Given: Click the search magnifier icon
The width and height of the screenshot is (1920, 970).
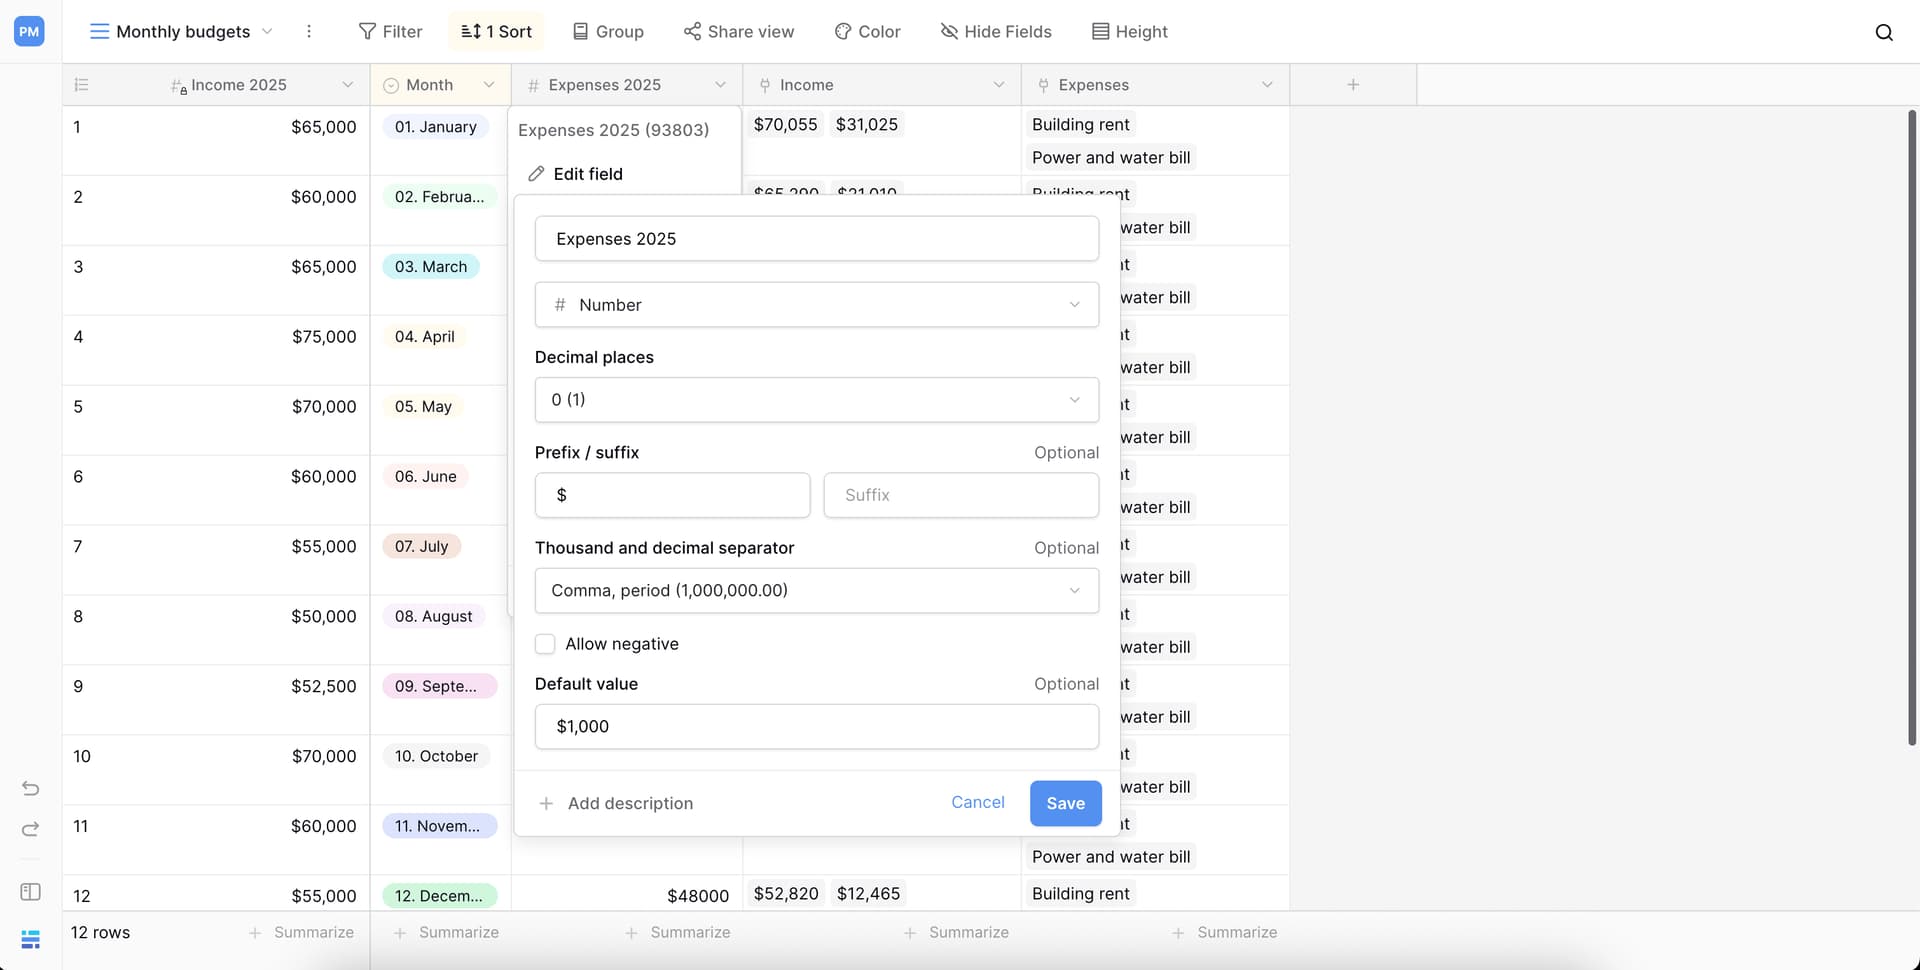Looking at the screenshot, I should [1883, 32].
